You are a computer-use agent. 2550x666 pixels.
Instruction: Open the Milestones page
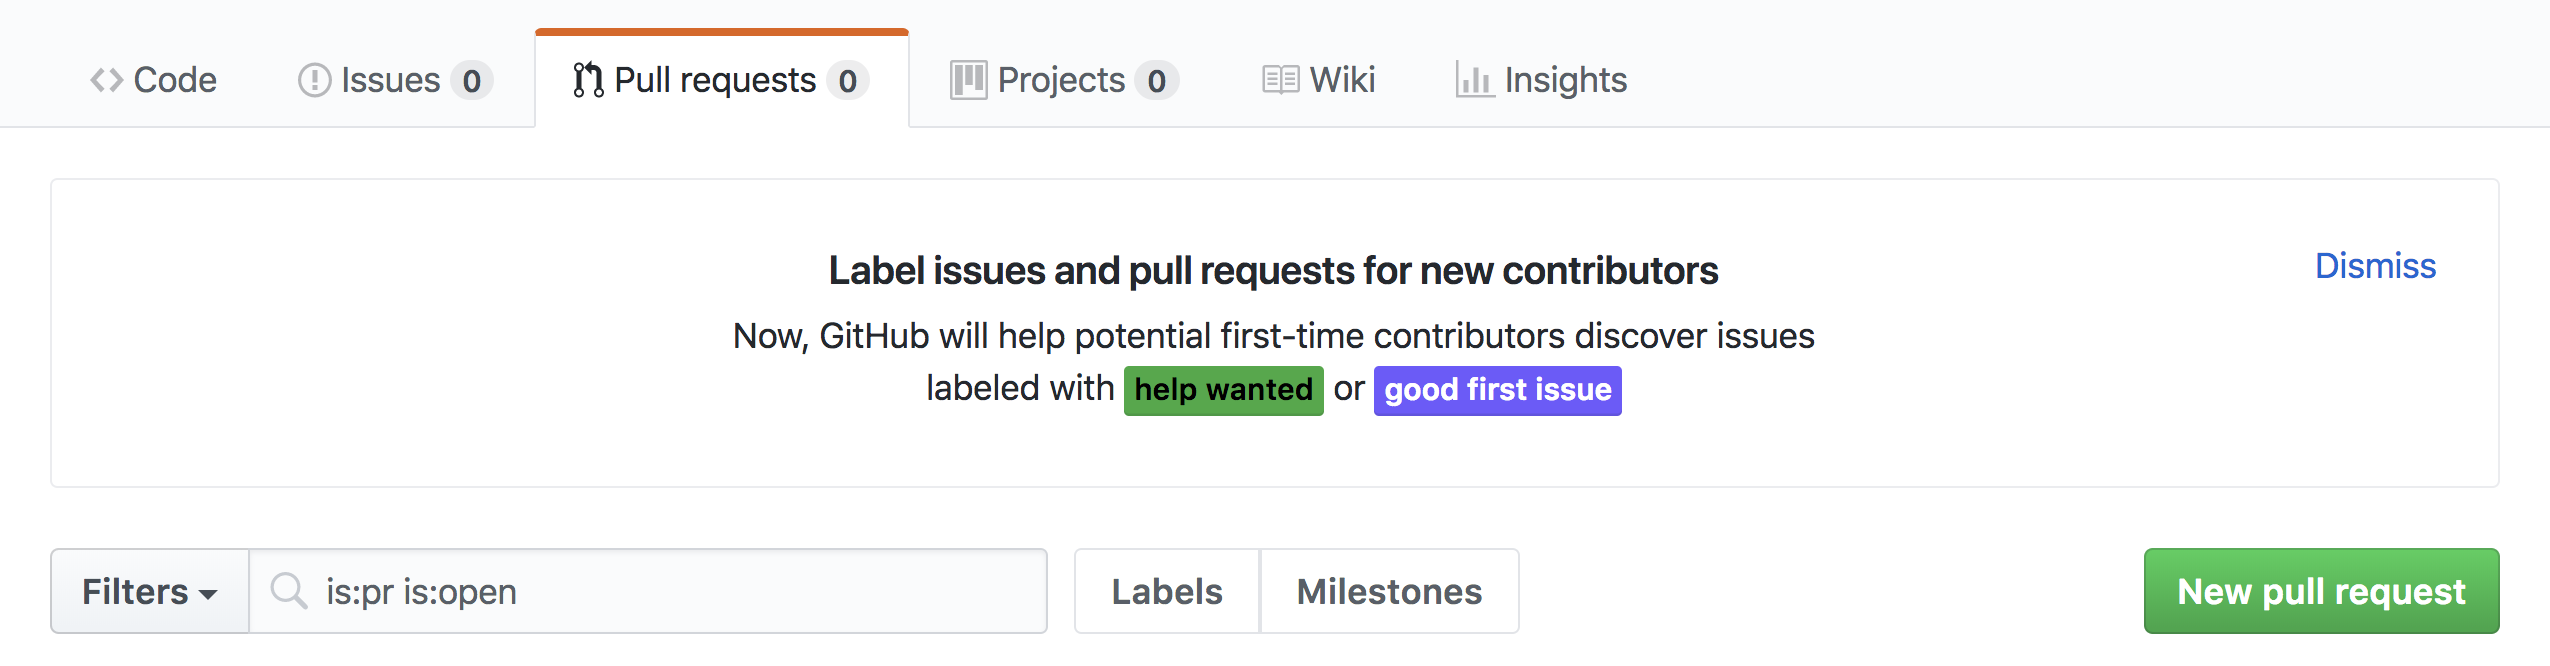(1389, 591)
